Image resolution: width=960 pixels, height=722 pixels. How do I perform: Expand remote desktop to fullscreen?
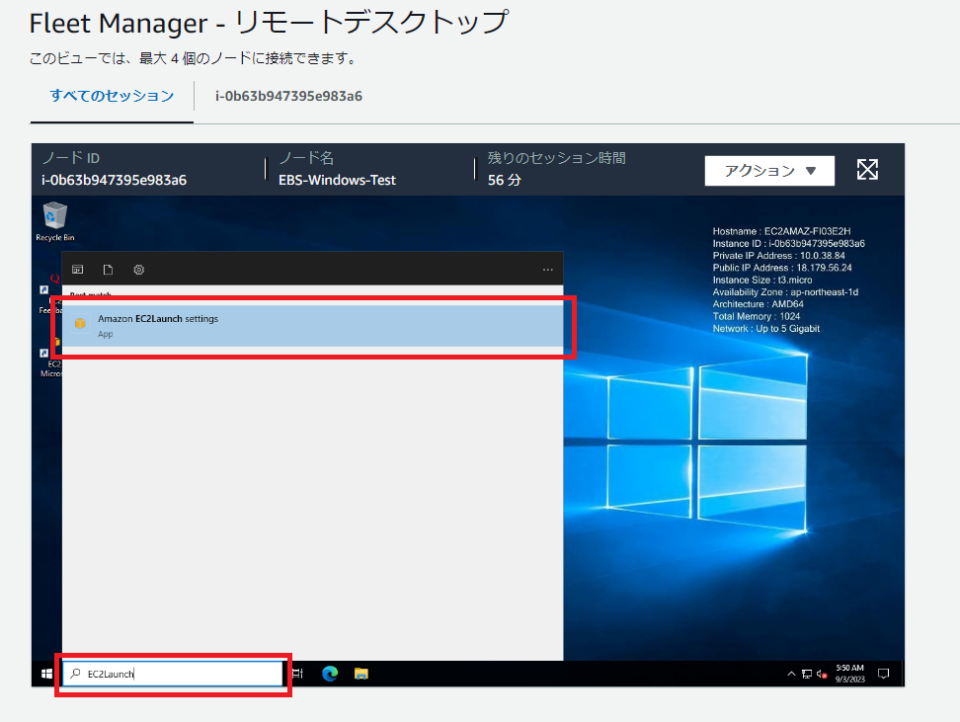click(867, 170)
